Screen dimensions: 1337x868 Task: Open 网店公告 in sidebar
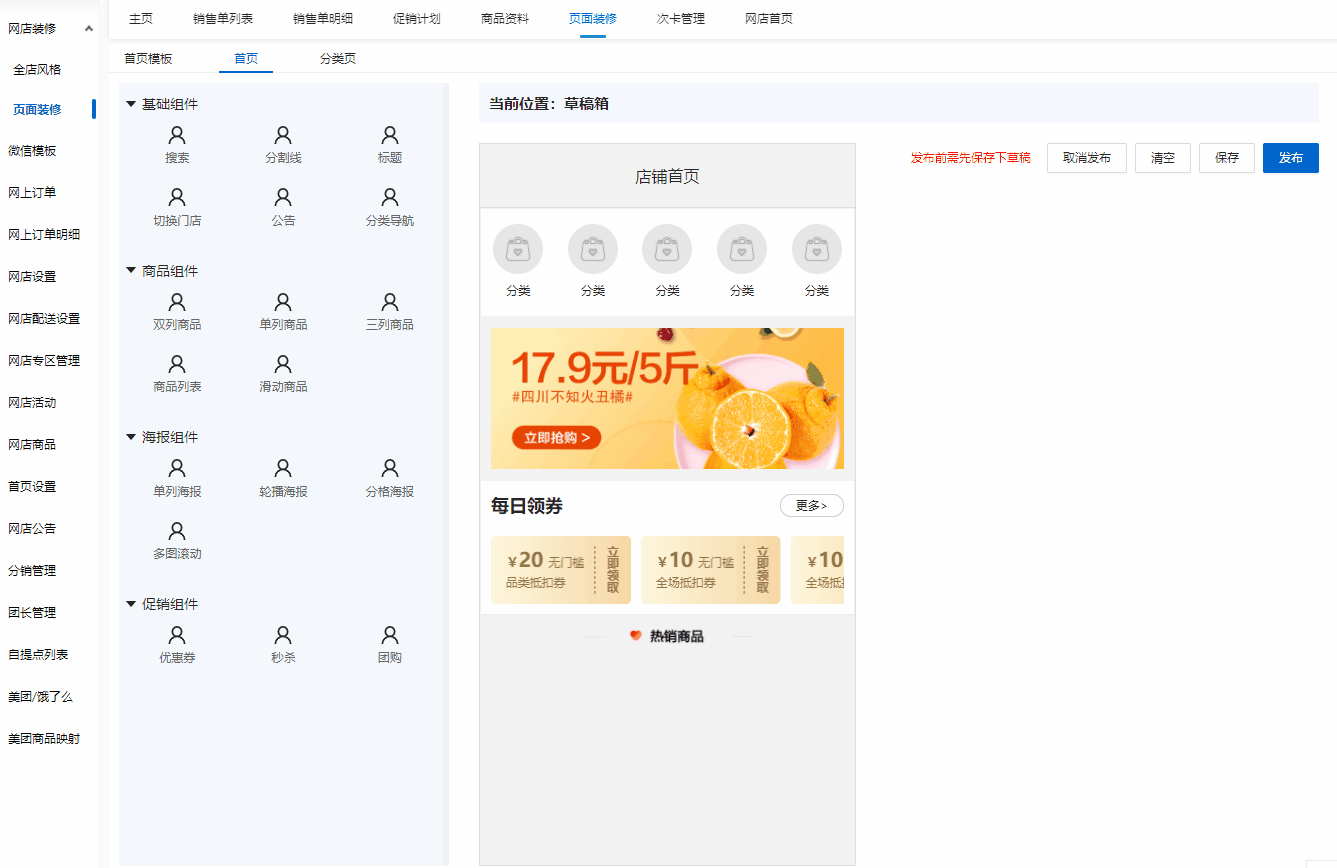[32, 529]
